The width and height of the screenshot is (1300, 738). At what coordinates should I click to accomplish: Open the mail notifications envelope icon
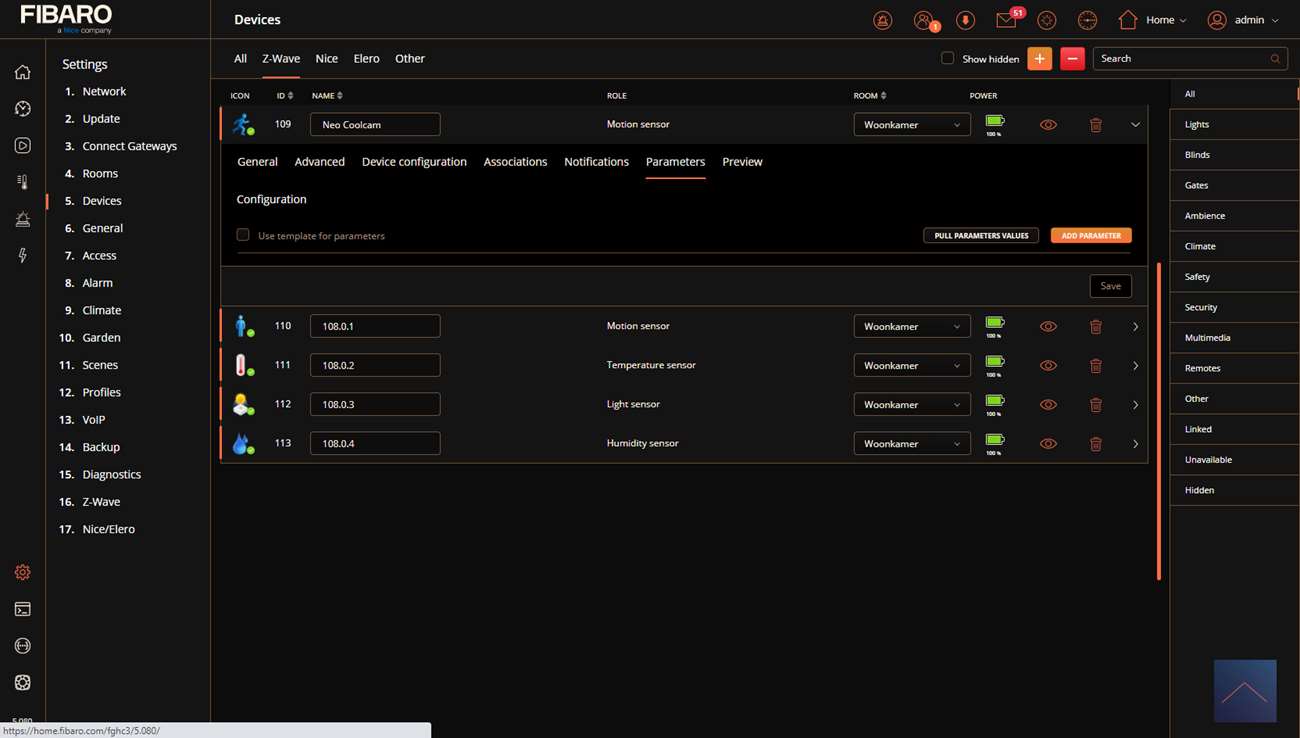1006,20
